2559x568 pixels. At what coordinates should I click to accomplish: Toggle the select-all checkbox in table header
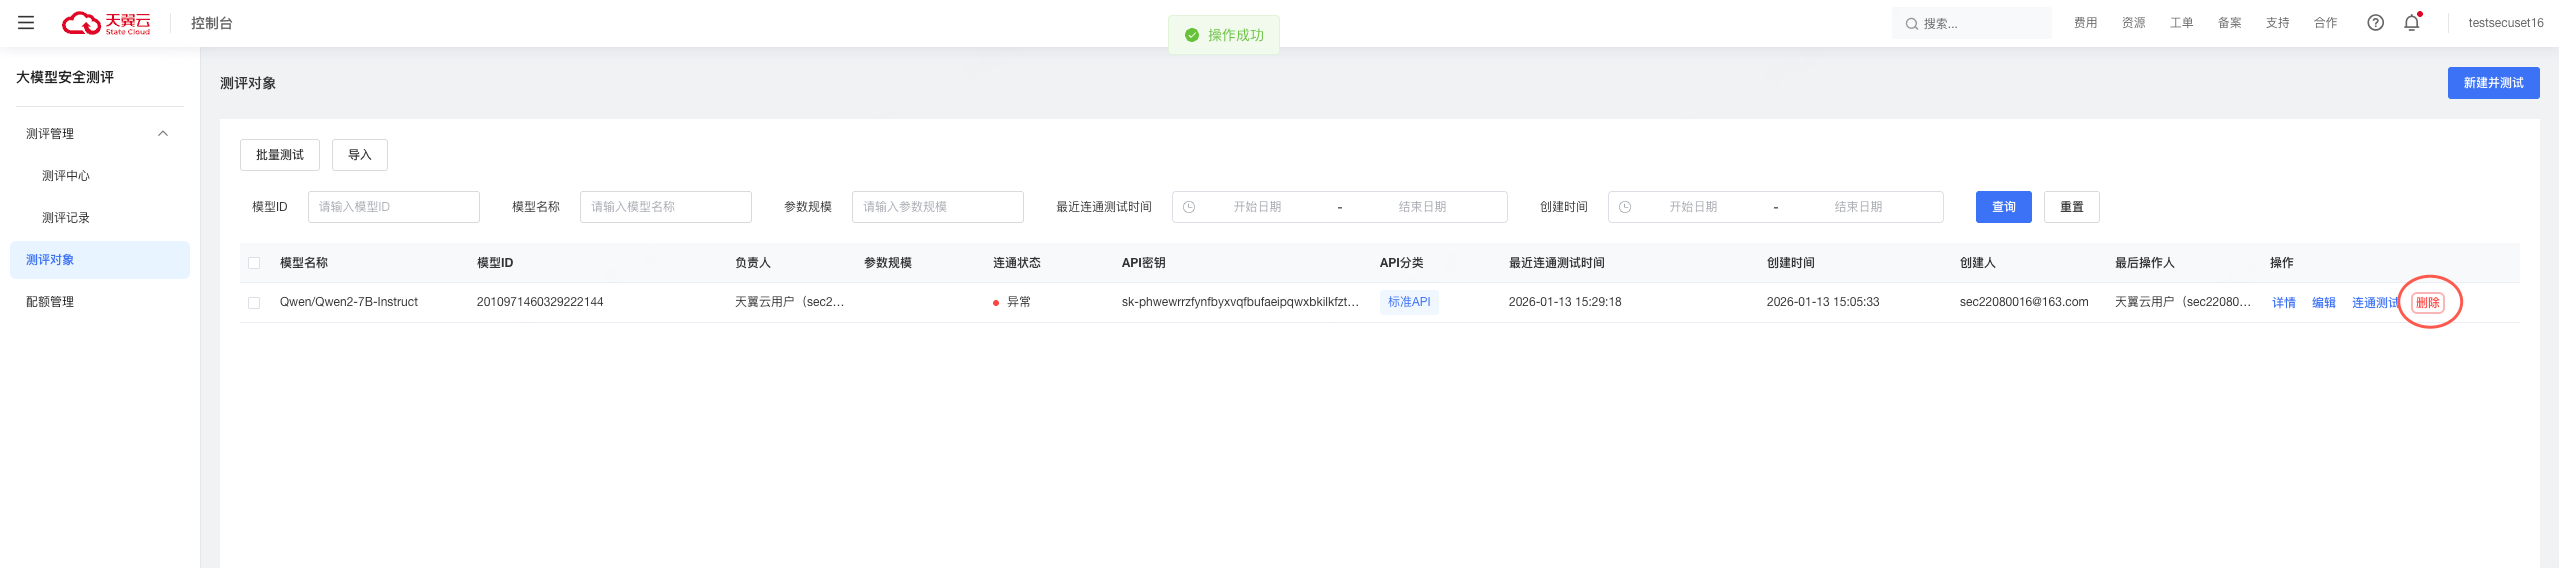(x=254, y=263)
